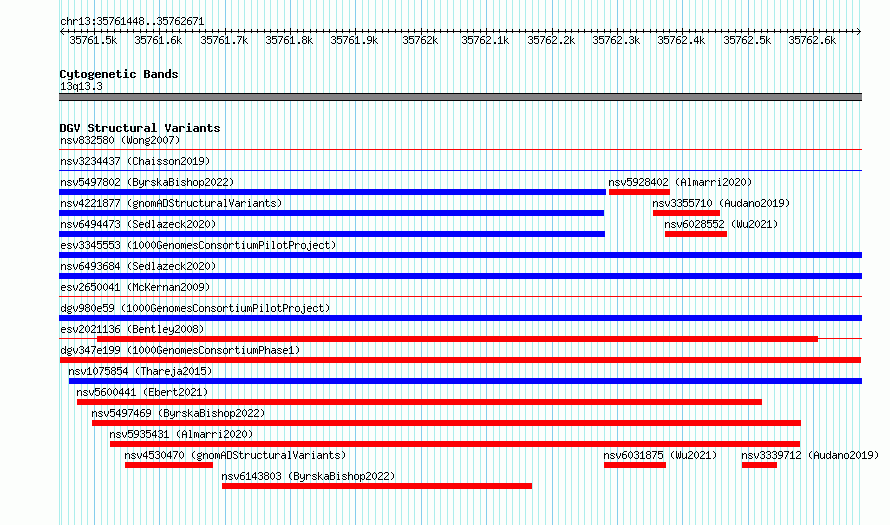The width and height of the screenshot is (890, 525).
Task: Select nsv5497802 (ByrskaBishop2022) label
Action: [x=147, y=182]
